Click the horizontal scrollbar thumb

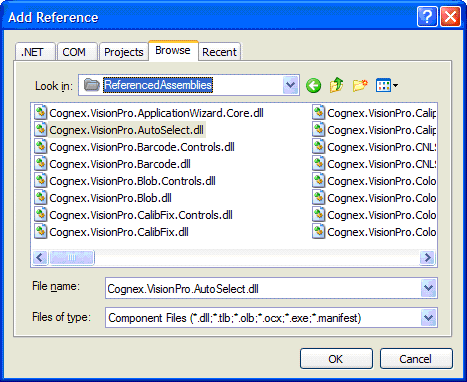click(x=72, y=257)
